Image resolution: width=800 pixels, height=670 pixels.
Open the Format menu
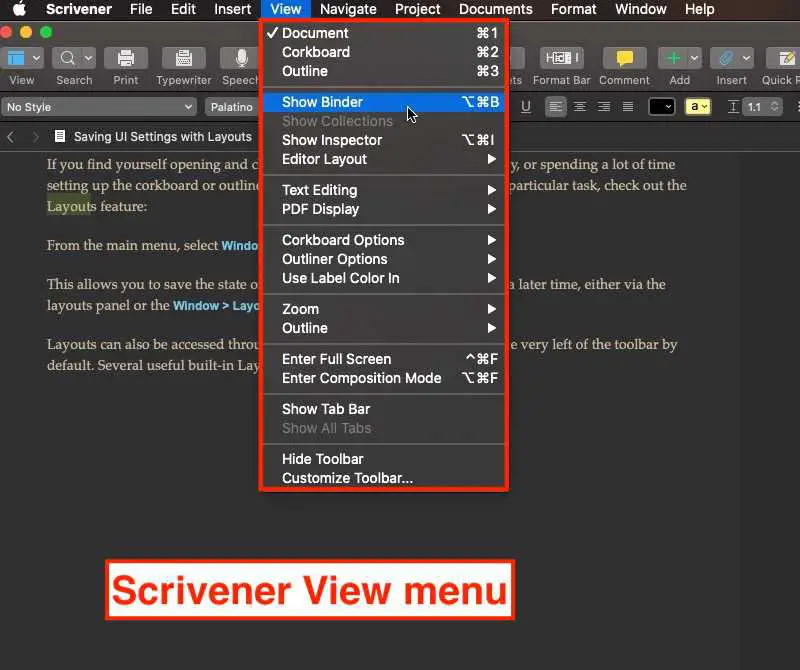pyautogui.click(x=573, y=9)
